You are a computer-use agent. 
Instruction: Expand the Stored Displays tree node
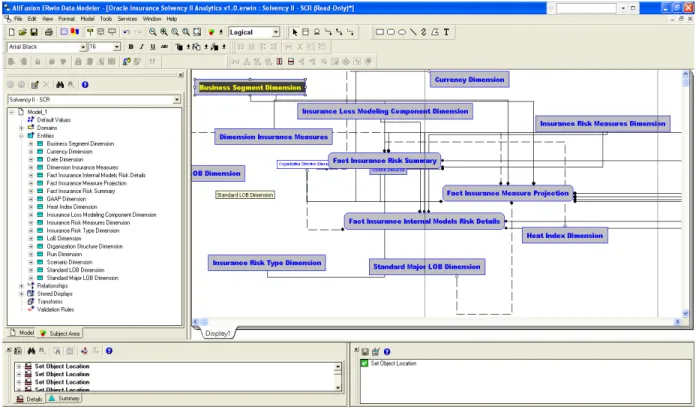coord(21,294)
